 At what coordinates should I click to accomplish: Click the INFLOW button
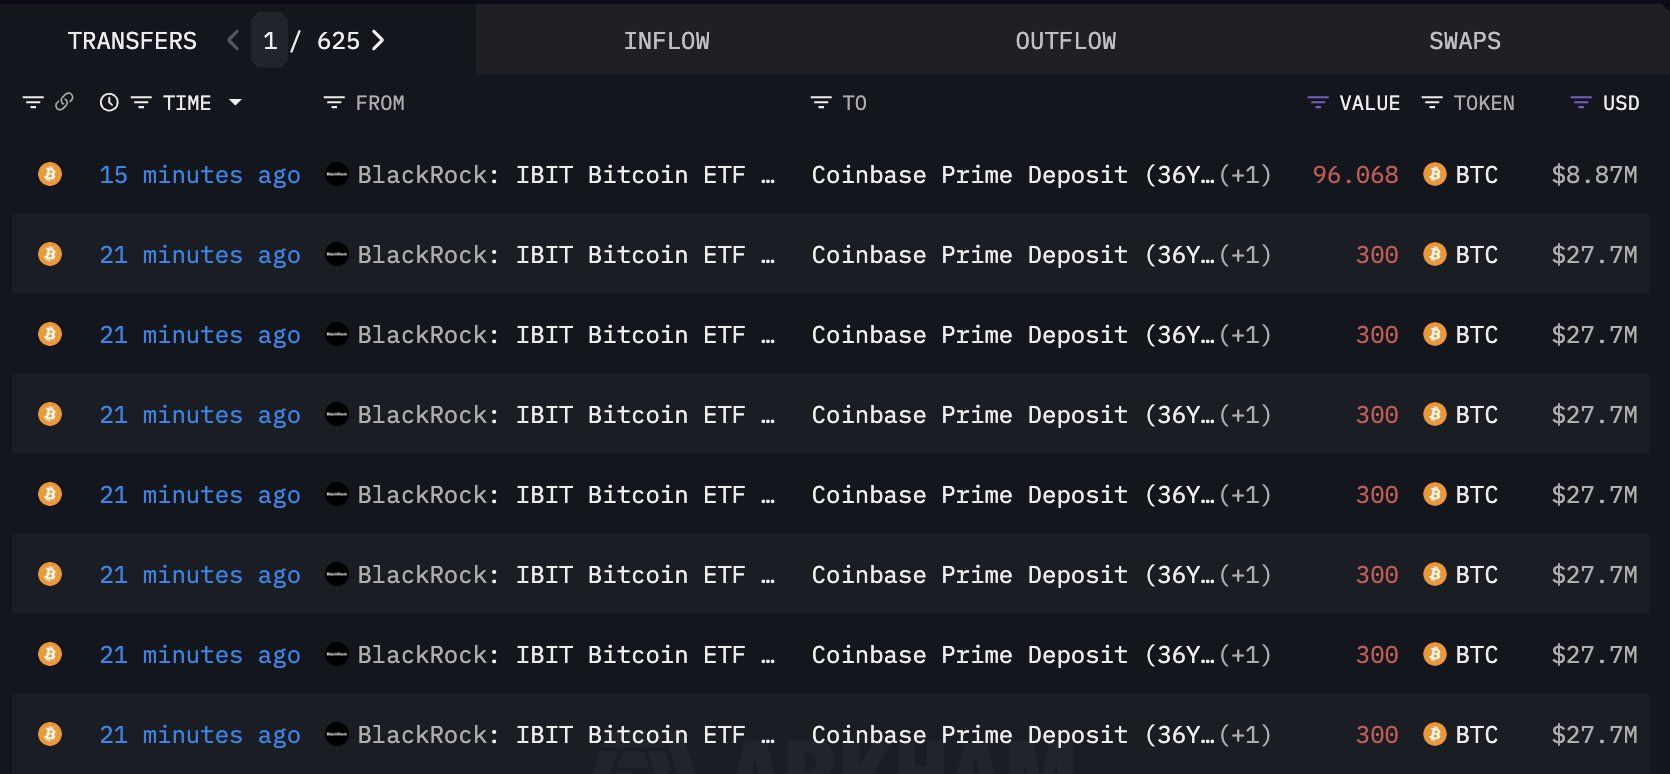point(666,40)
